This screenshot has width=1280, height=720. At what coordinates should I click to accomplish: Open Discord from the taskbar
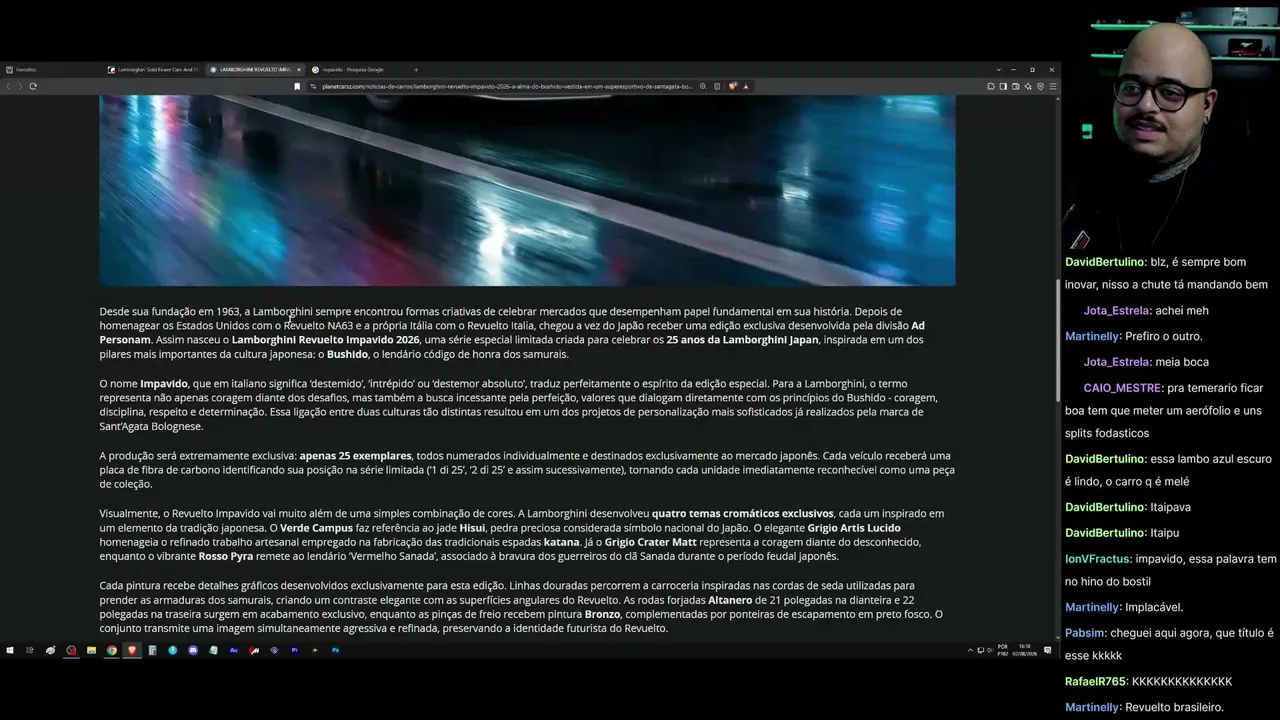coord(193,650)
